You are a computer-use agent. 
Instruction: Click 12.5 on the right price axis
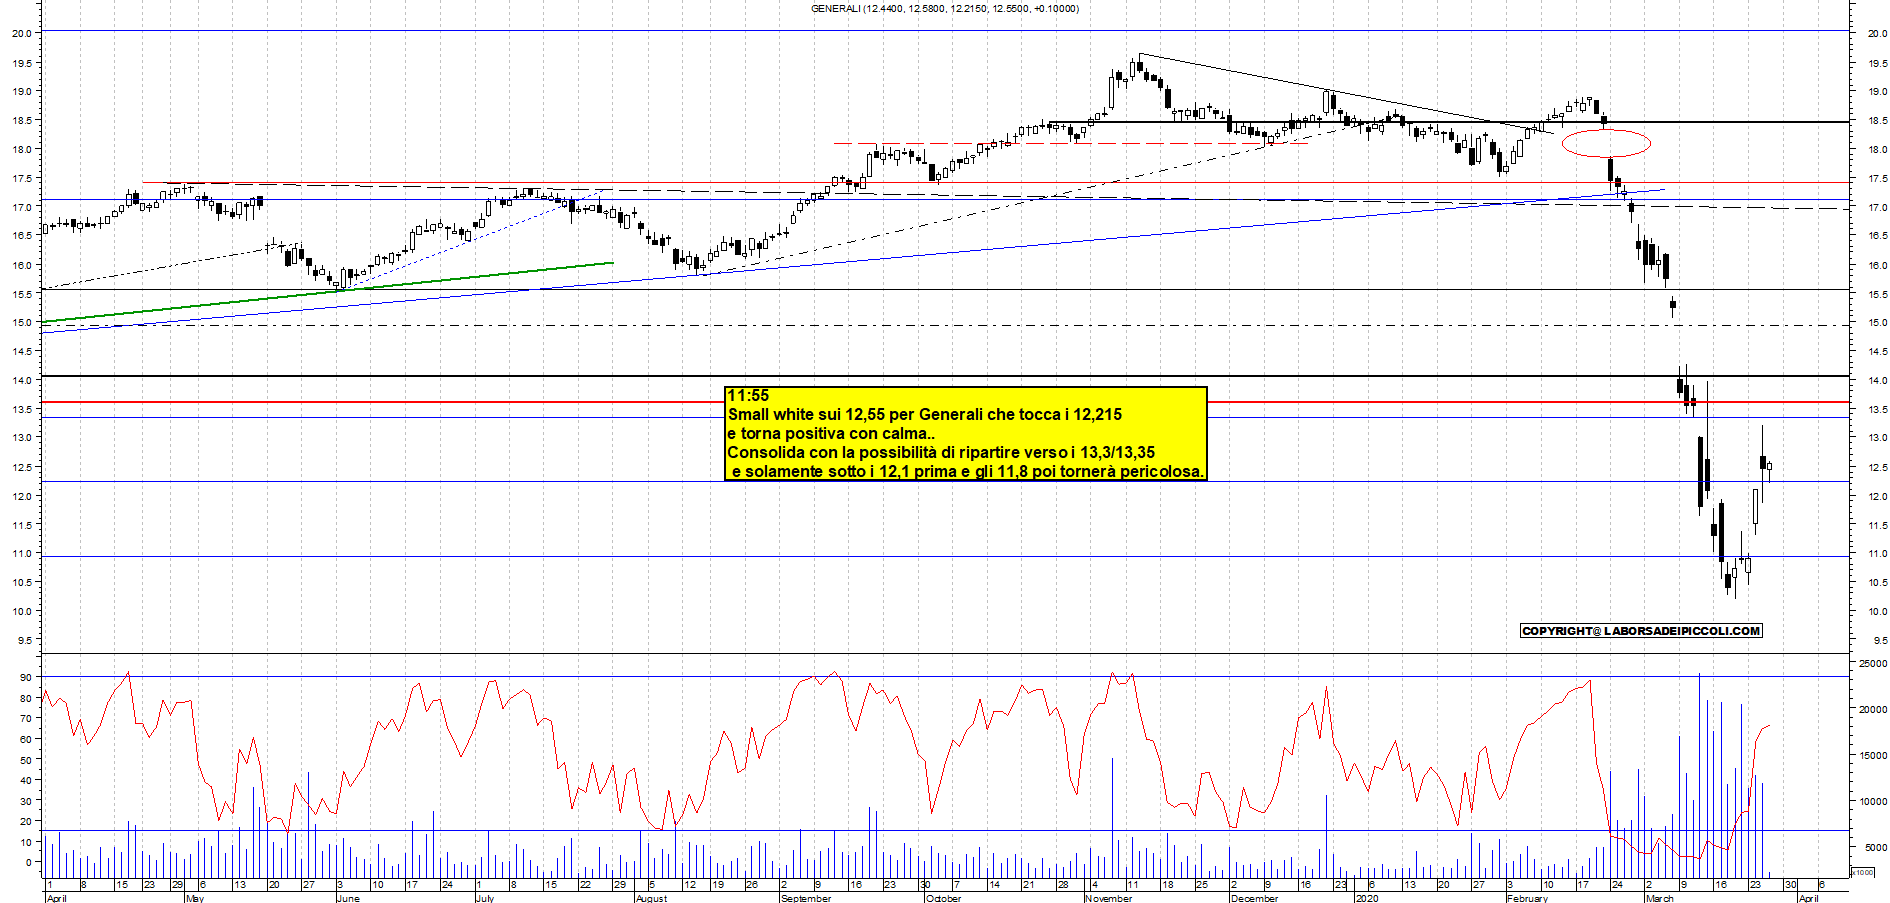point(1877,468)
